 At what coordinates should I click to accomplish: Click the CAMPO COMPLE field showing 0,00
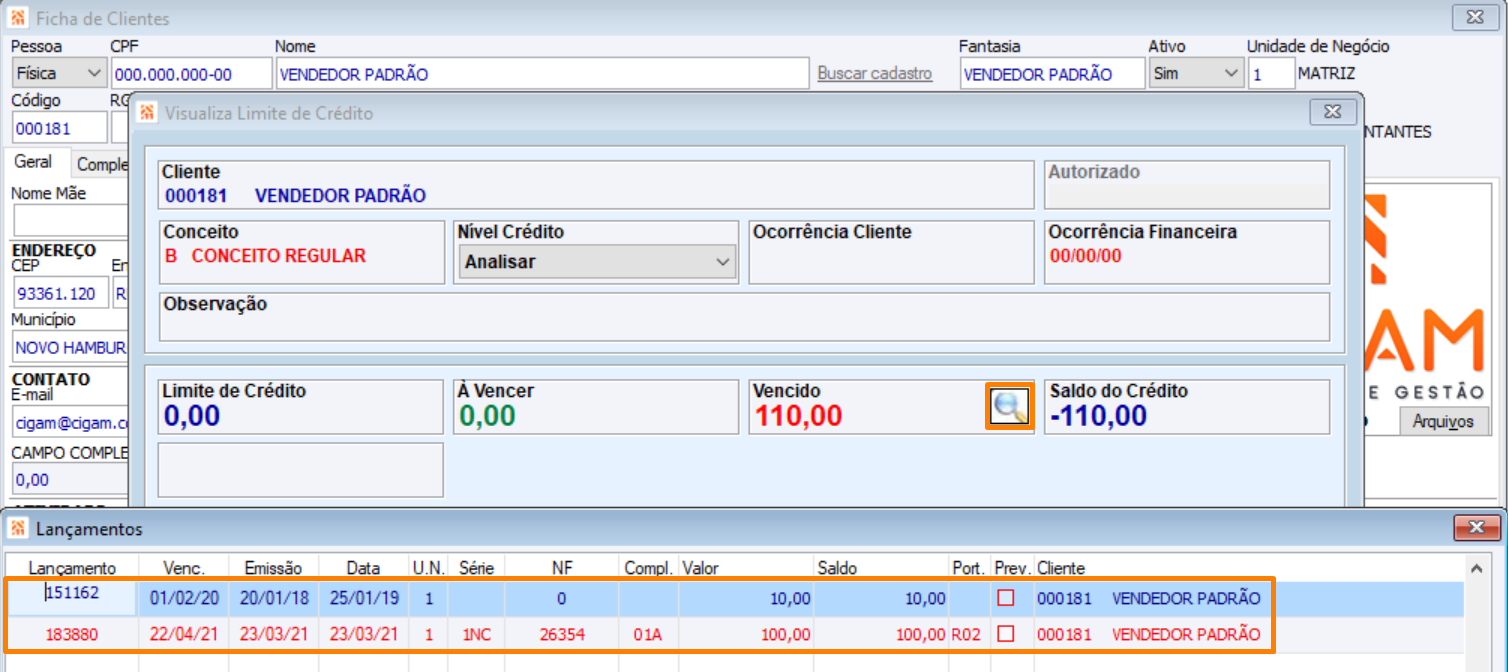pyautogui.click(x=70, y=479)
